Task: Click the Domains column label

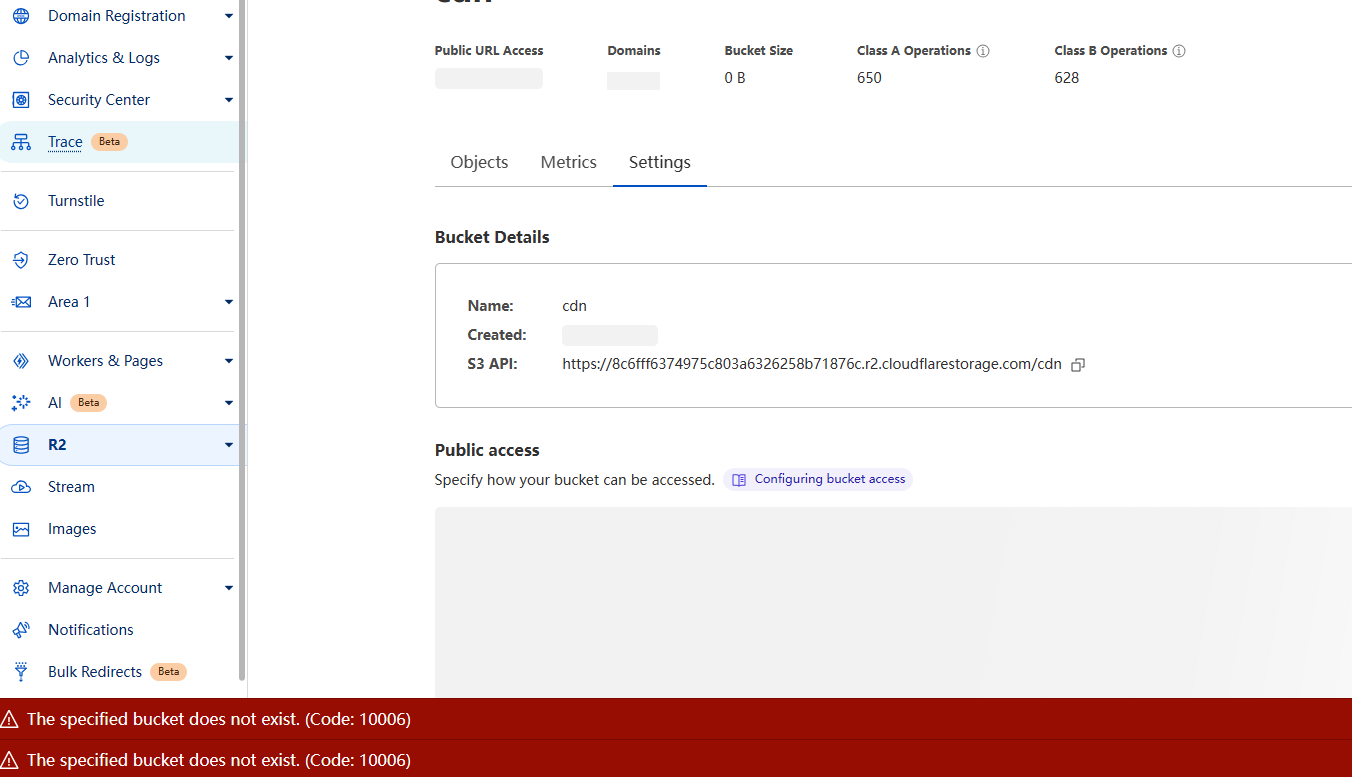Action: [634, 51]
